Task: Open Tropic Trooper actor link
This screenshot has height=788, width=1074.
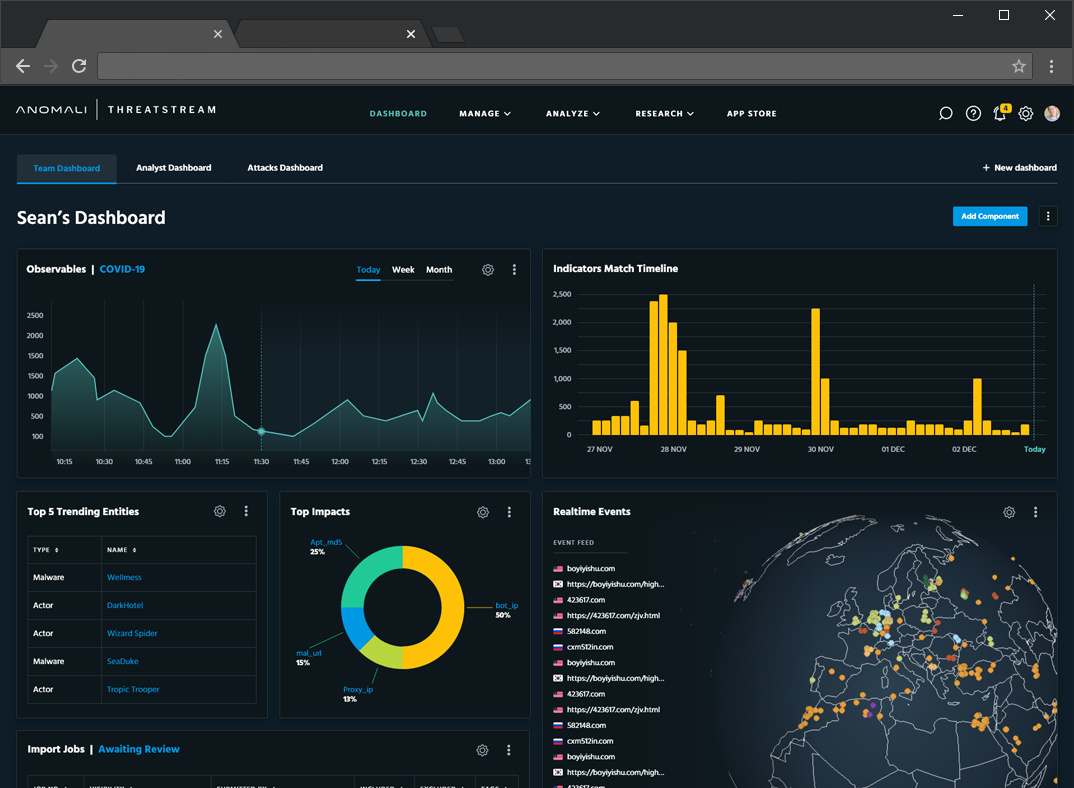Action: click(x=133, y=690)
